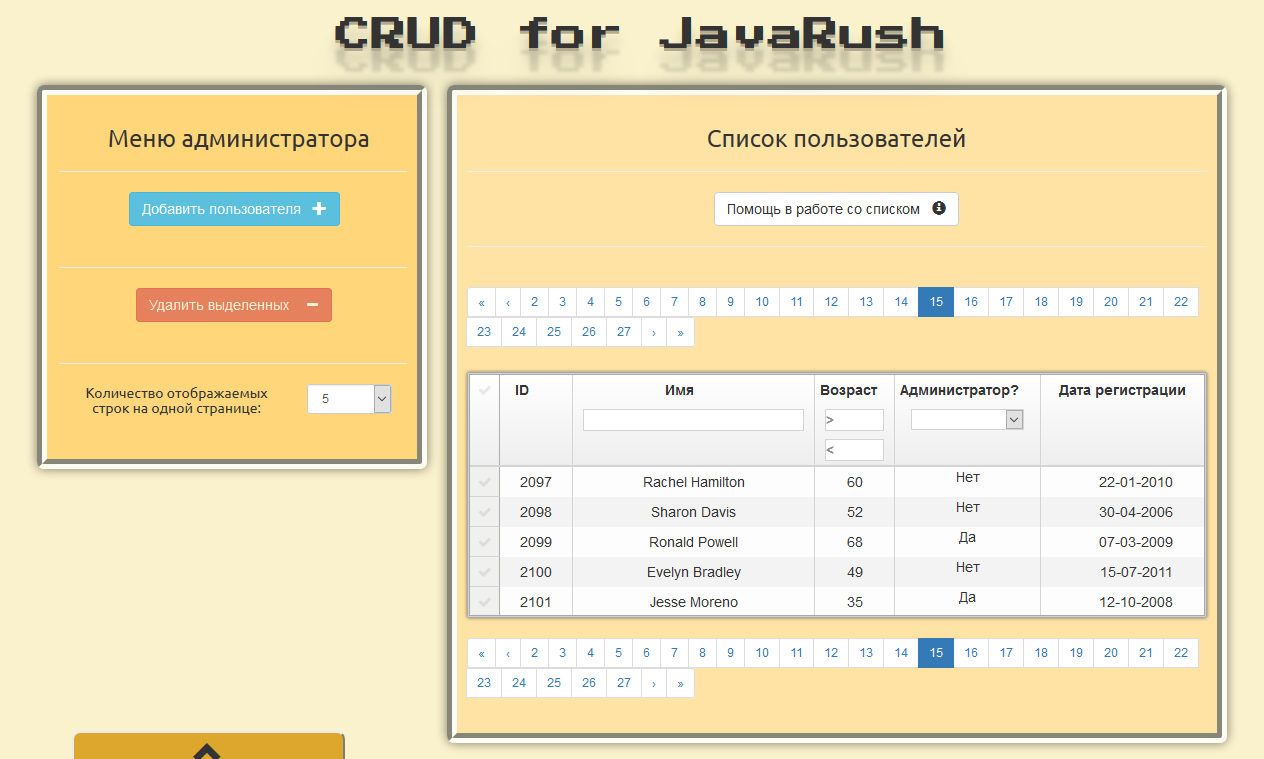Open Помощь в работе со списком
This screenshot has width=1264, height=759.
(836, 209)
